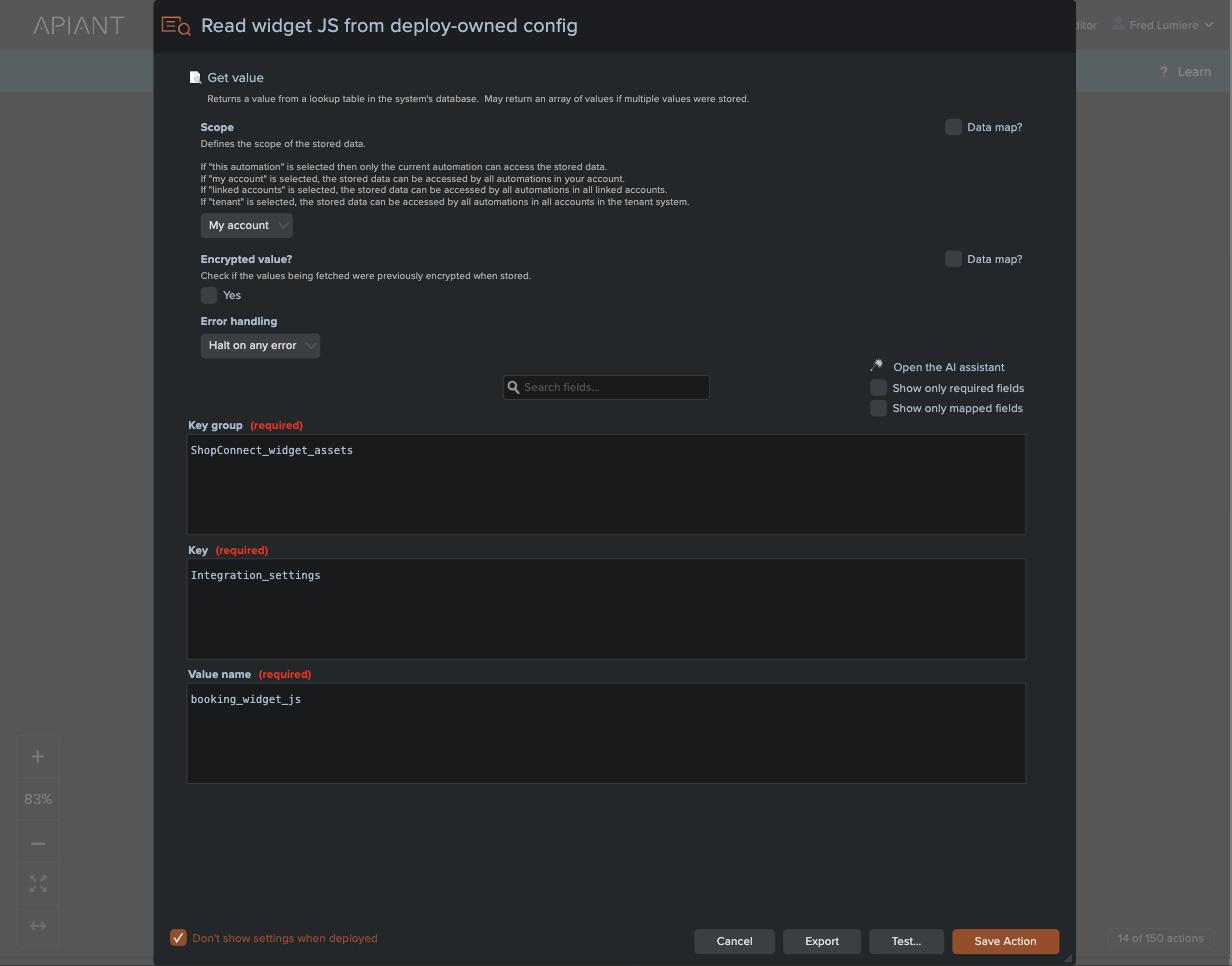Click the Cancel button

(x=734, y=941)
